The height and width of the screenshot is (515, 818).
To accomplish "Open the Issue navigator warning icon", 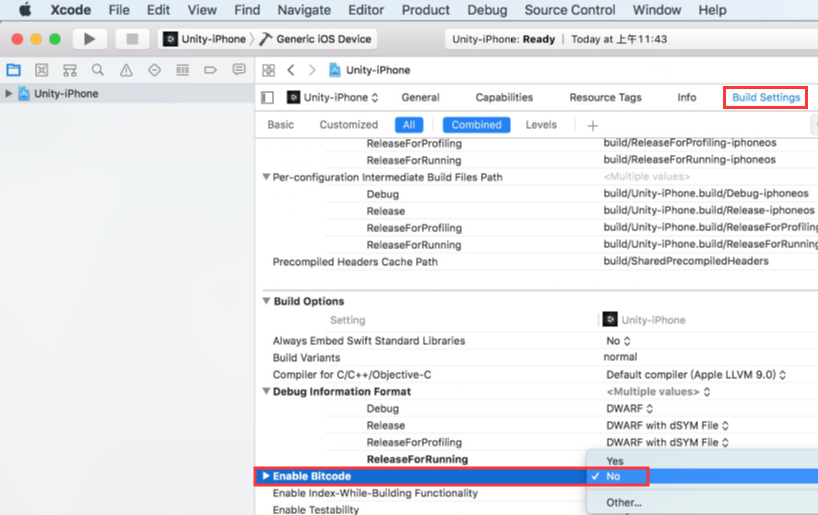I will point(126,70).
